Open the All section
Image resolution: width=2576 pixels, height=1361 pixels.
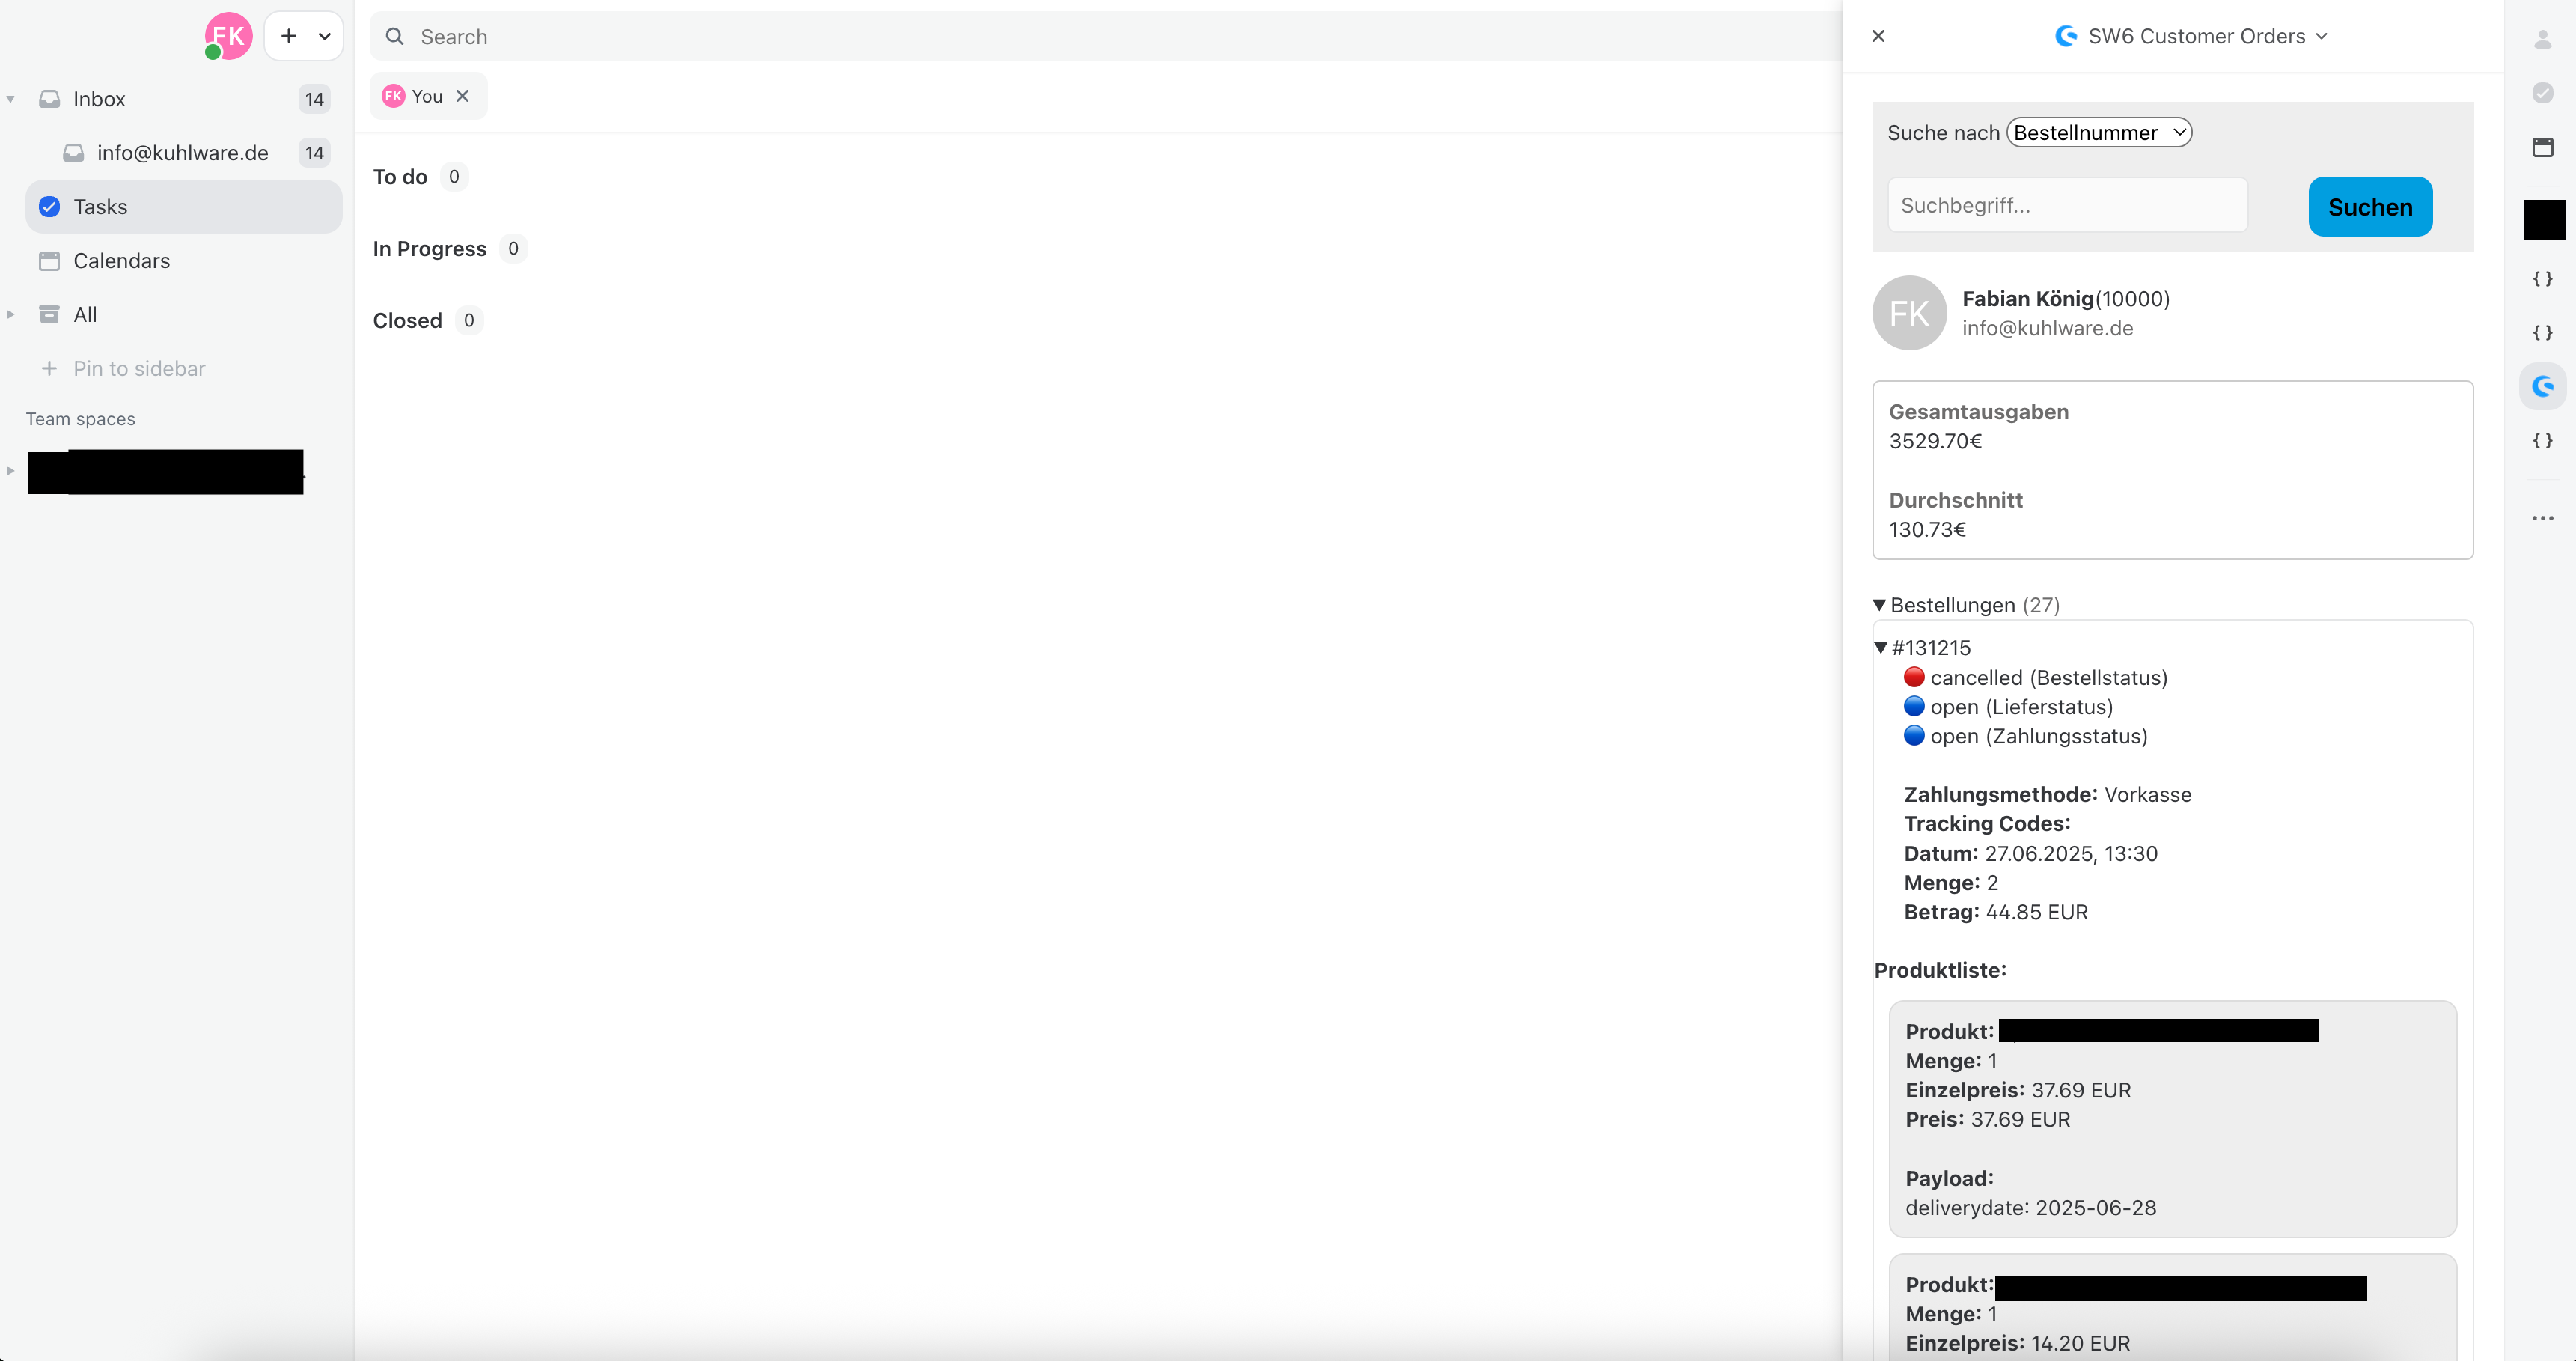[x=184, y=315]
